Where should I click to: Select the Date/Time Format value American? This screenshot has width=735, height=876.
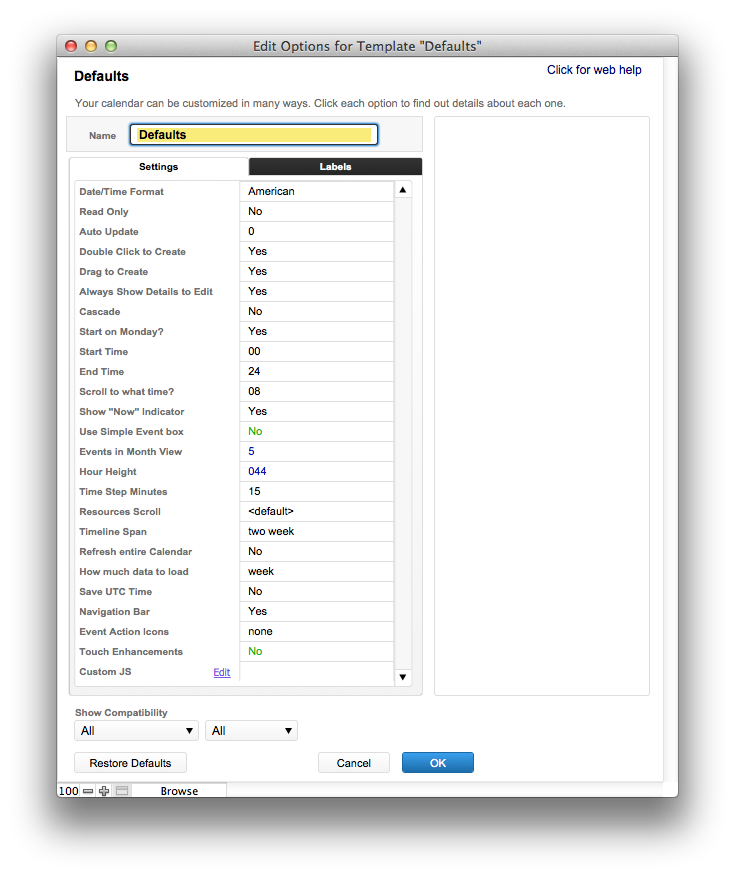[x=317, y=191]
